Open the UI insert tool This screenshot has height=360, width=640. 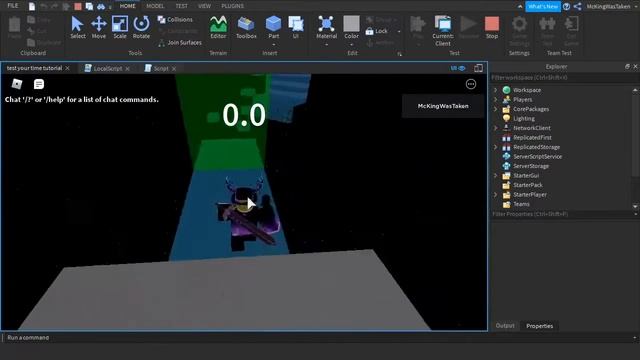(x=296, y=27)
